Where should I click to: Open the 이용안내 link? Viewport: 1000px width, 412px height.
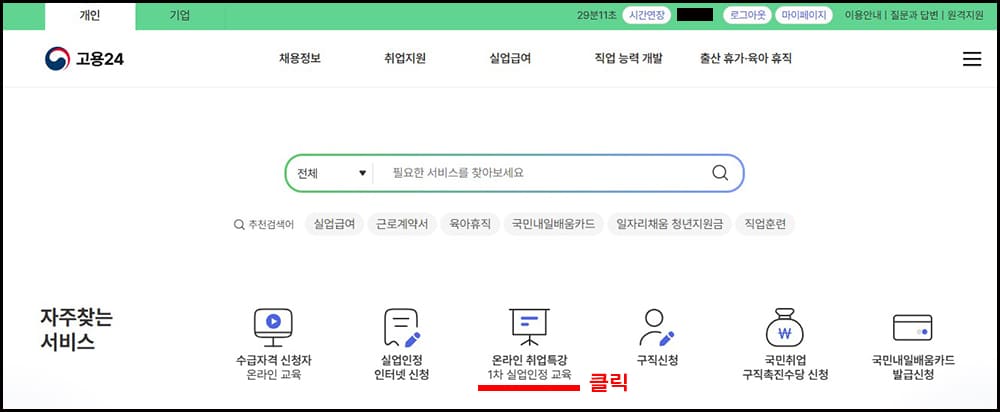pyautogui.click(x=863, y=15)
